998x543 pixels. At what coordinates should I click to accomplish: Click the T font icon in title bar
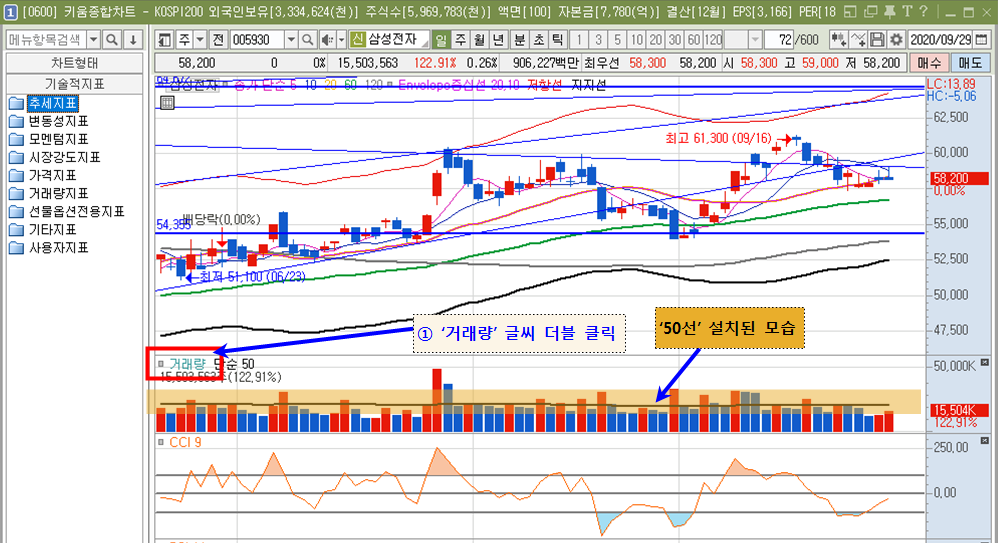907,11
